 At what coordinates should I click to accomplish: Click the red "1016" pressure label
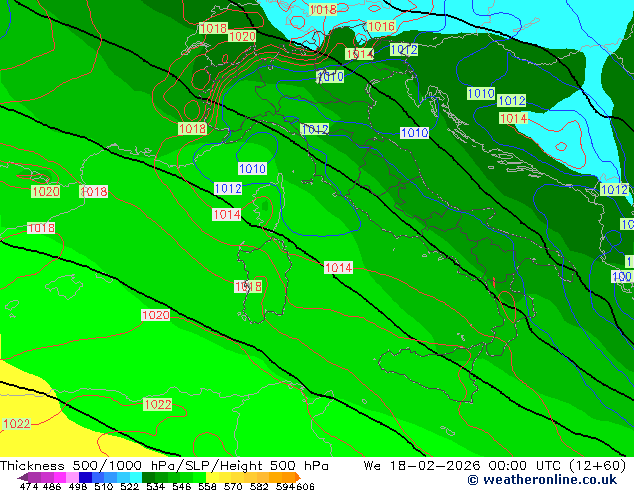(x=381, y=27)
